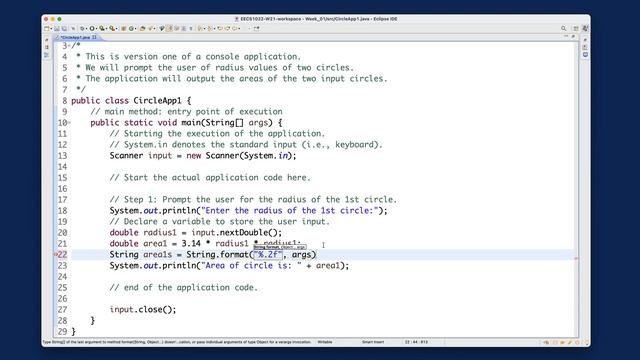Click the Pin Editor toolbar icon
The image size is (640, 360).
coord(256,29)
